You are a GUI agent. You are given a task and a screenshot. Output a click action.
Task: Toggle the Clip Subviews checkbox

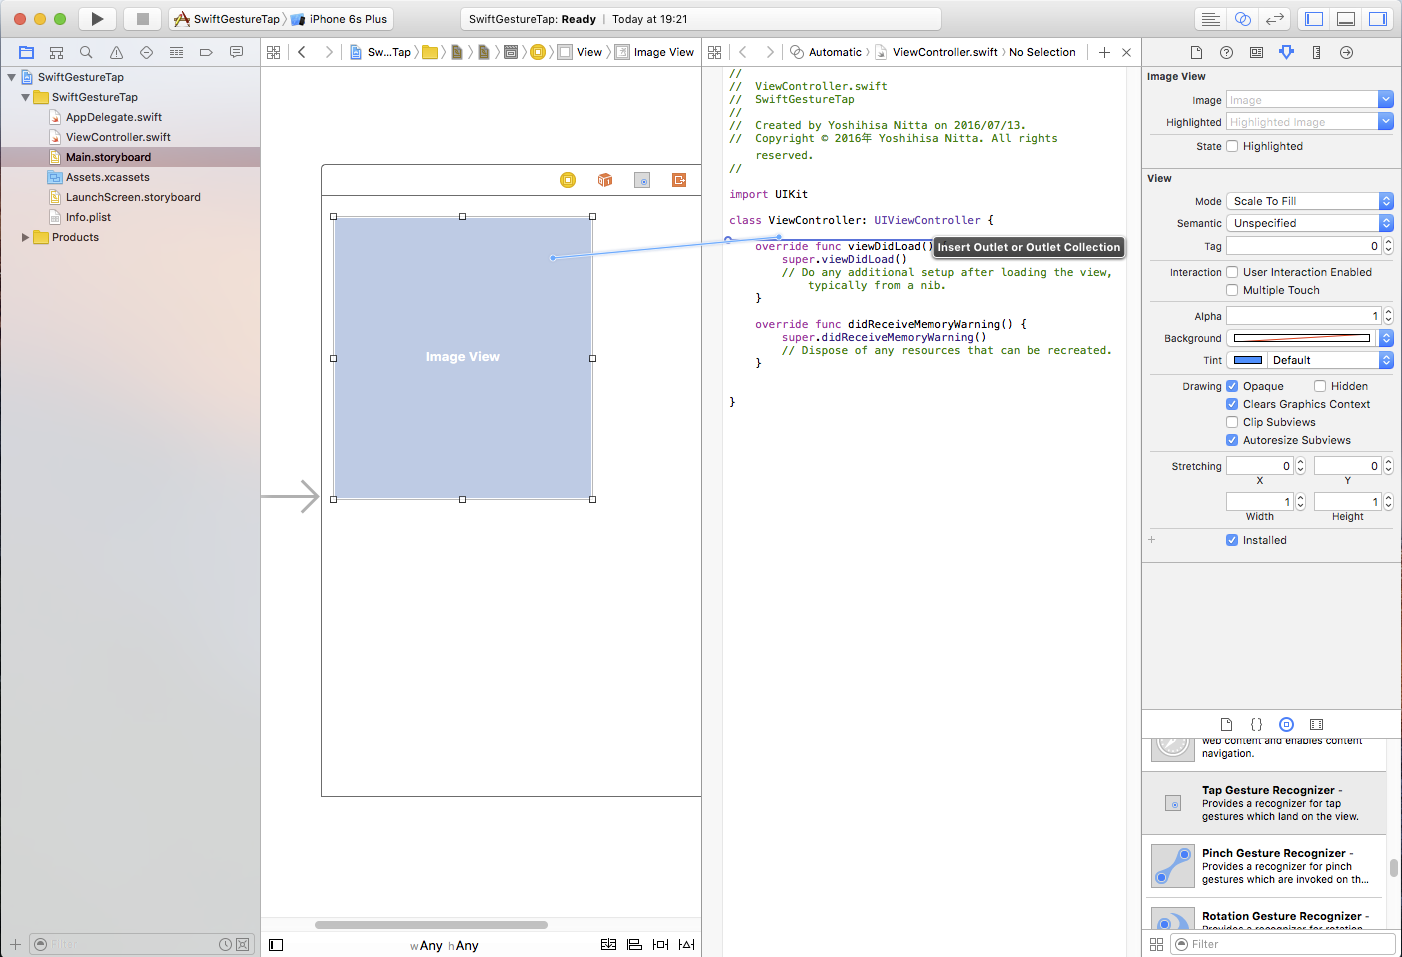(x=1232, y=422)
